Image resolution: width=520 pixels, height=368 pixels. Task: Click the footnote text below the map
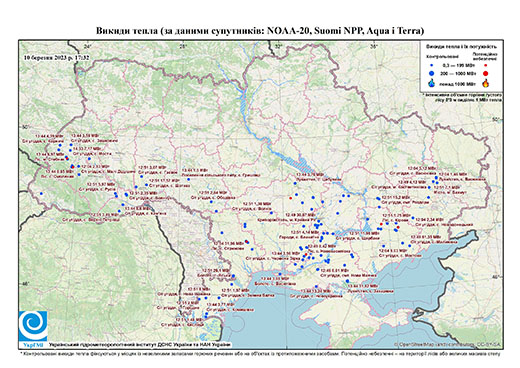260,353
